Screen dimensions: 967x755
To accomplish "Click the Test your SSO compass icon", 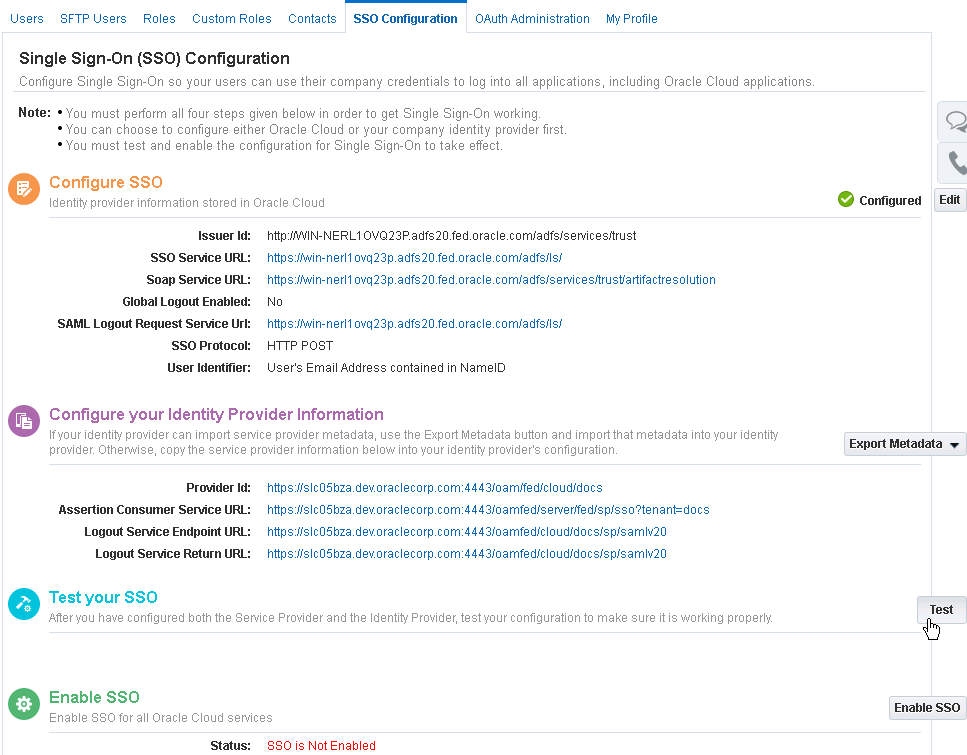I will [23, 603].
